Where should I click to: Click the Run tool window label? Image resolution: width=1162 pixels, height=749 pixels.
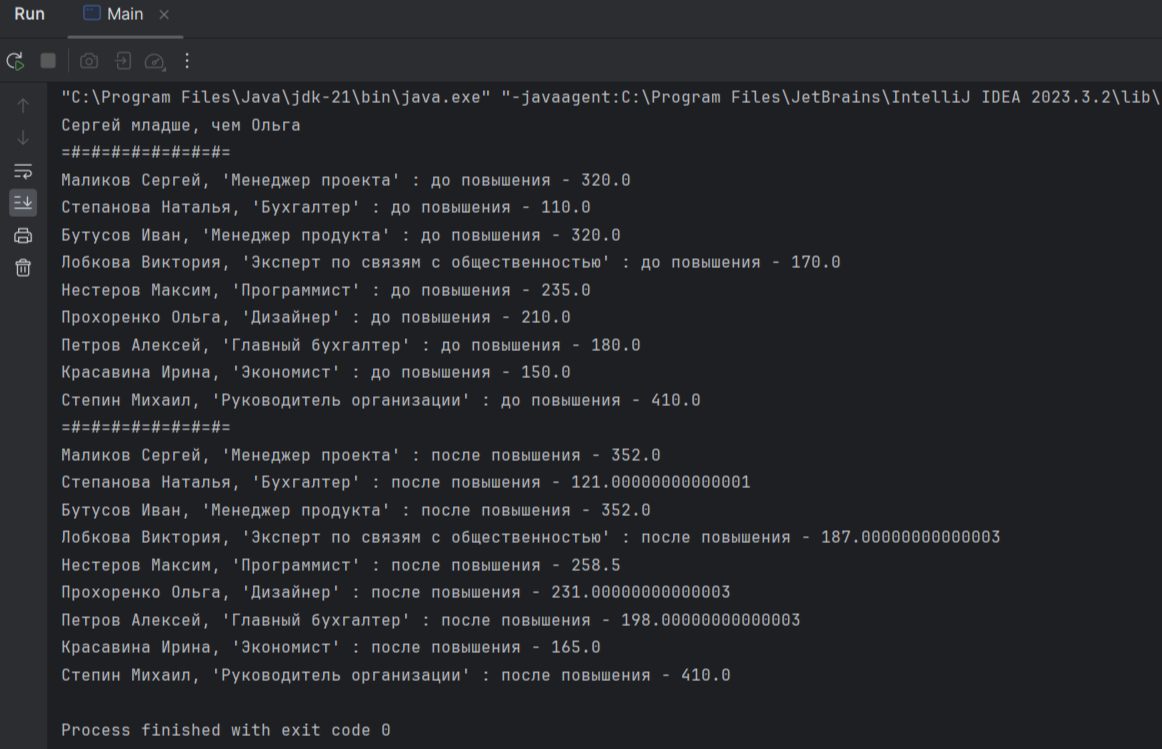coord(29,13)
